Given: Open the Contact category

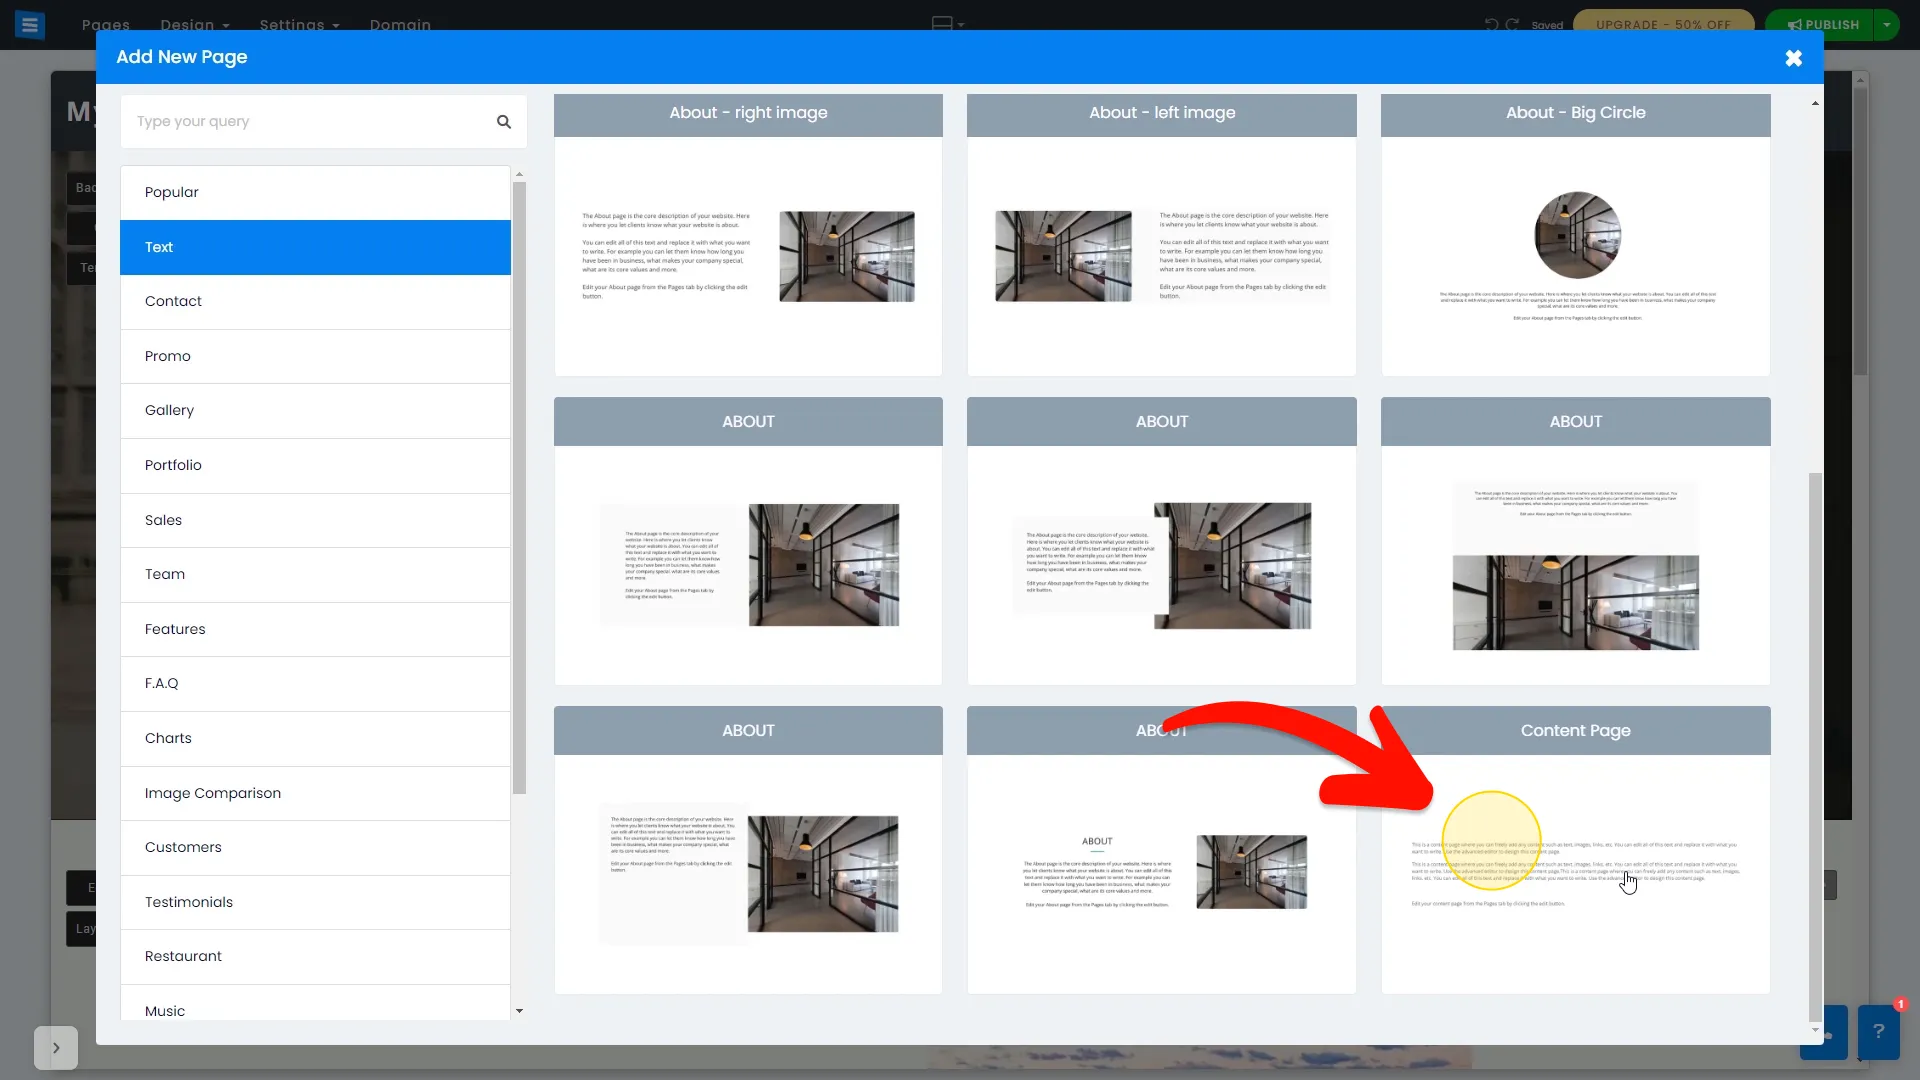Looking at the screenshot, I should click(315, 301).
